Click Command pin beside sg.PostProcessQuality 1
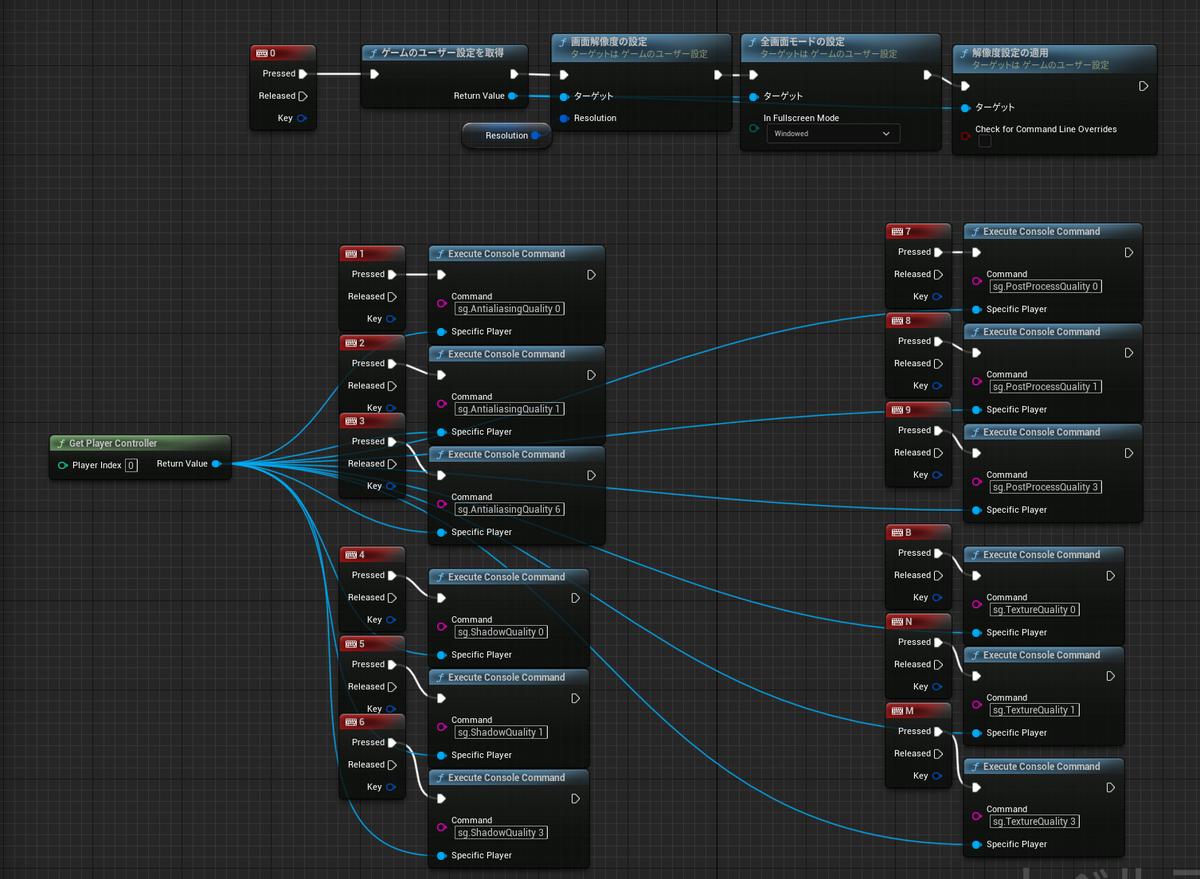 [977, 380]
